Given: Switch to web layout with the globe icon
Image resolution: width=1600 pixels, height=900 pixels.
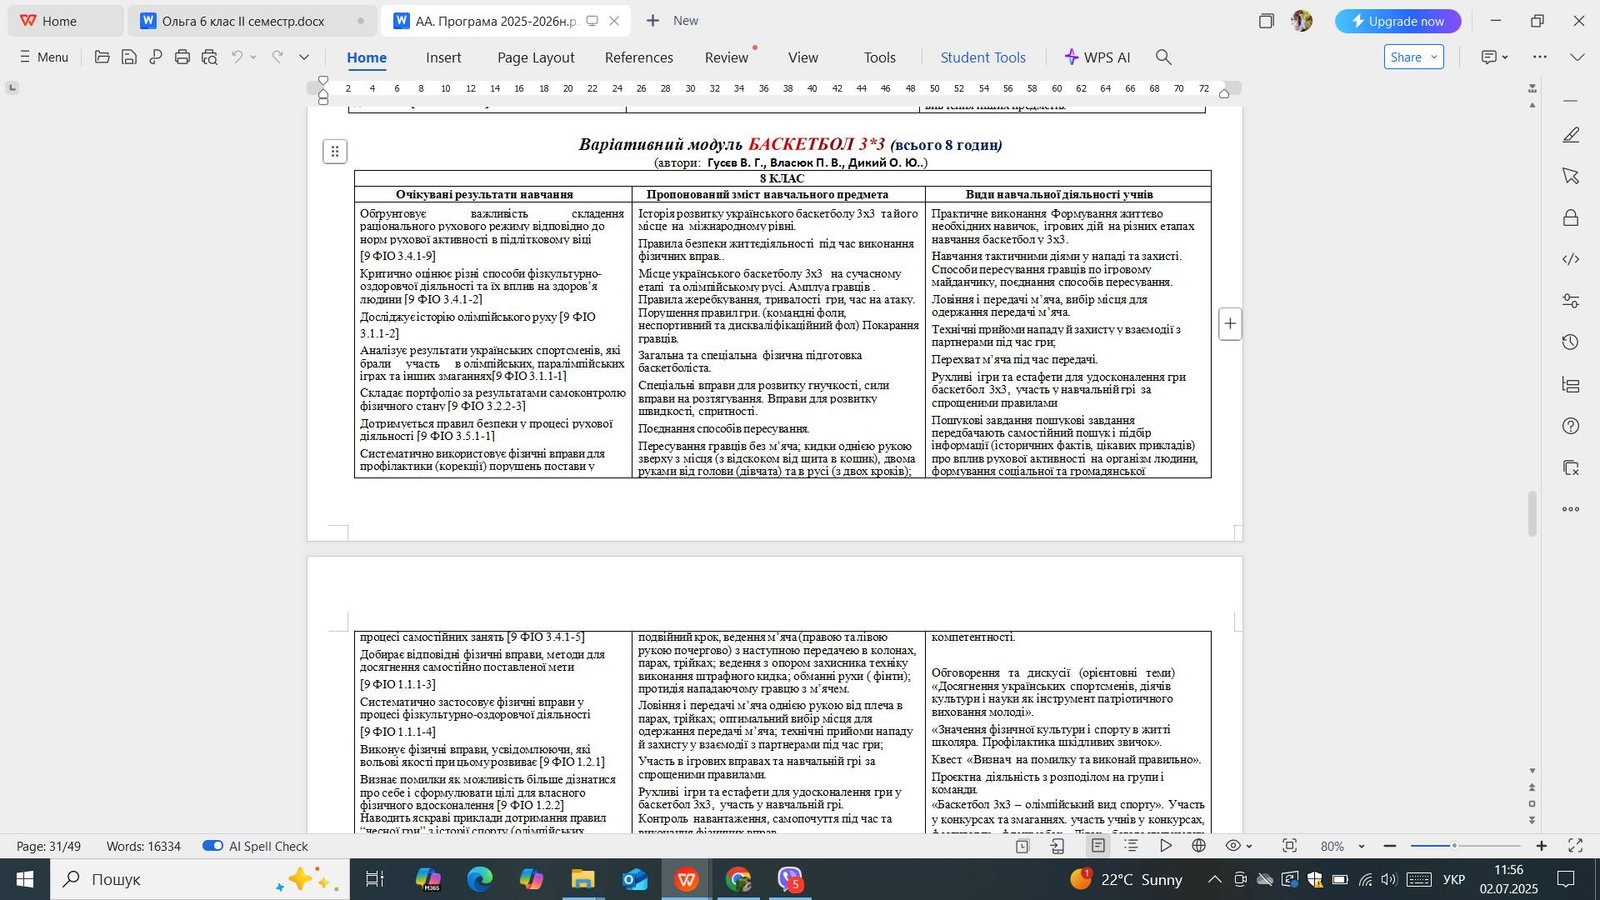Looking at the screenshot, I should pos(1199,846).
